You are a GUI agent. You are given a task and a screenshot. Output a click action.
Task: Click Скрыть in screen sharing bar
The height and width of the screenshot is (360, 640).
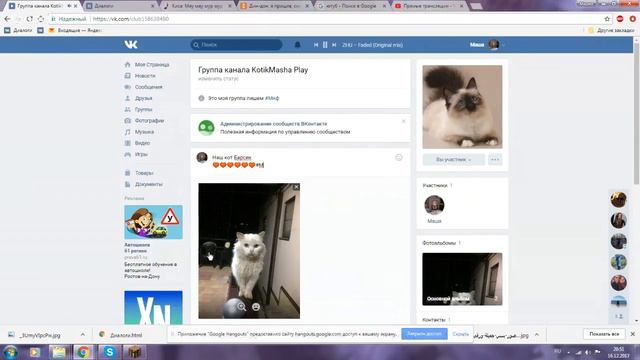(x=460, y=334)
